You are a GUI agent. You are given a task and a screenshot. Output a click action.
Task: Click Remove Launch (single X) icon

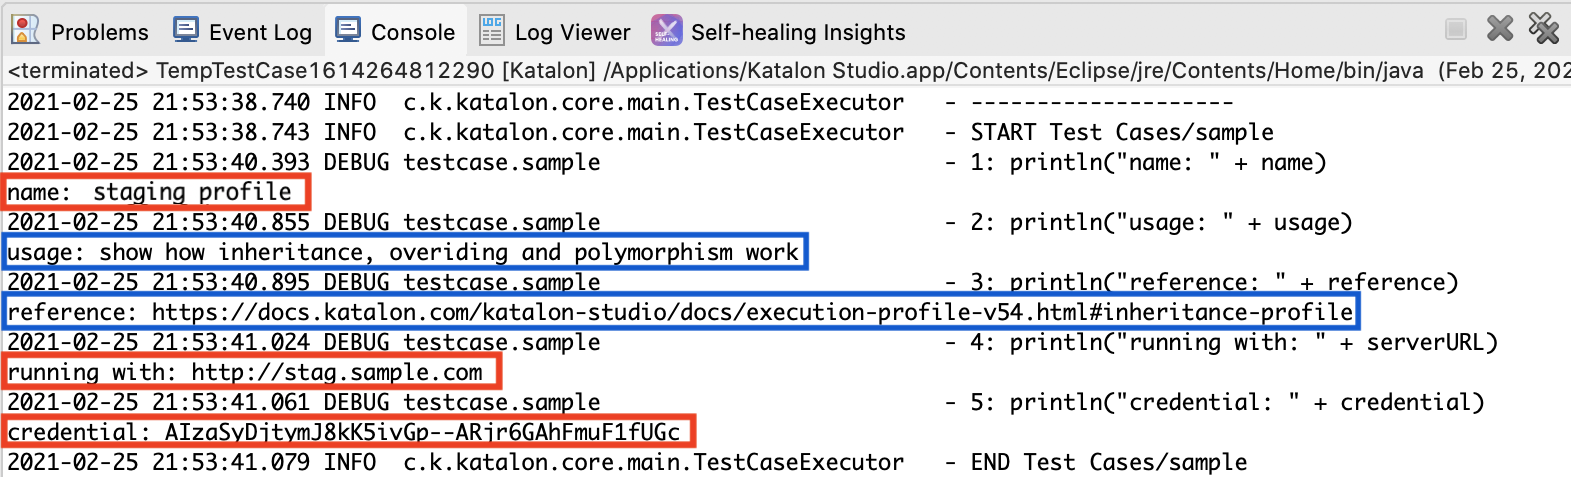(1500, 29)
